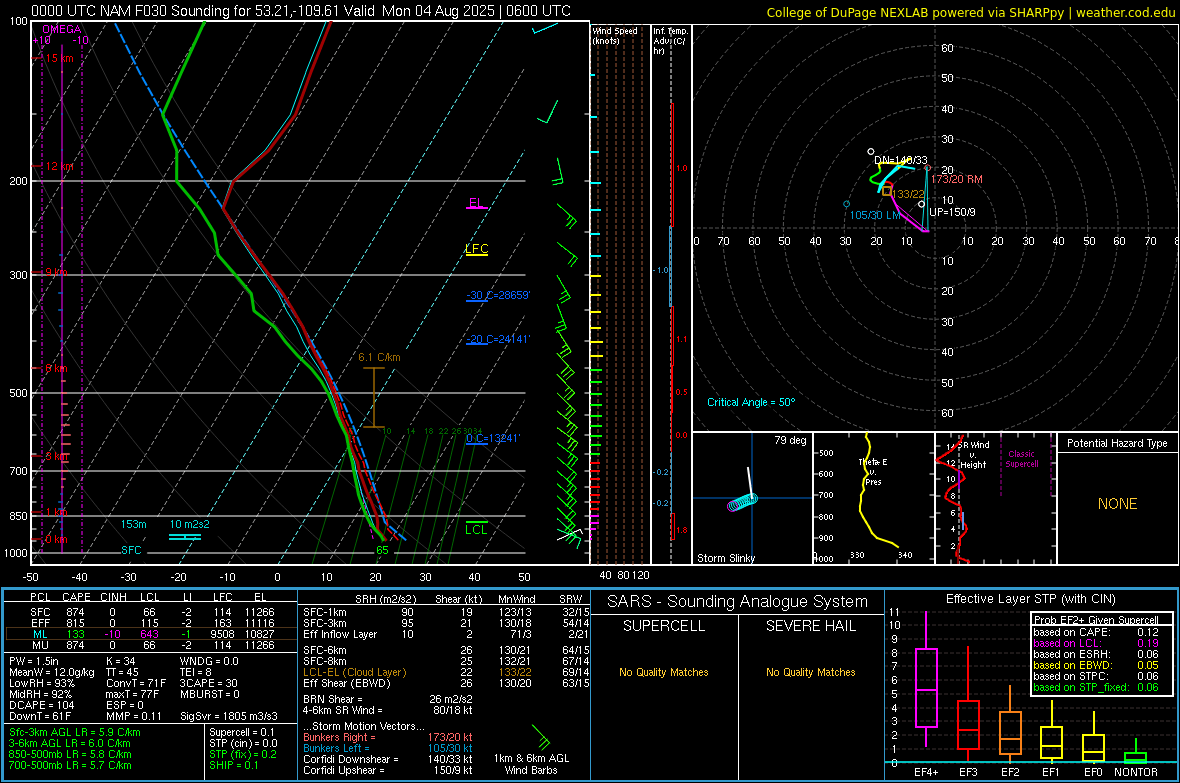1180x783 pixels.
Task: Click the 15 km height marker
Action: point(58,58)
